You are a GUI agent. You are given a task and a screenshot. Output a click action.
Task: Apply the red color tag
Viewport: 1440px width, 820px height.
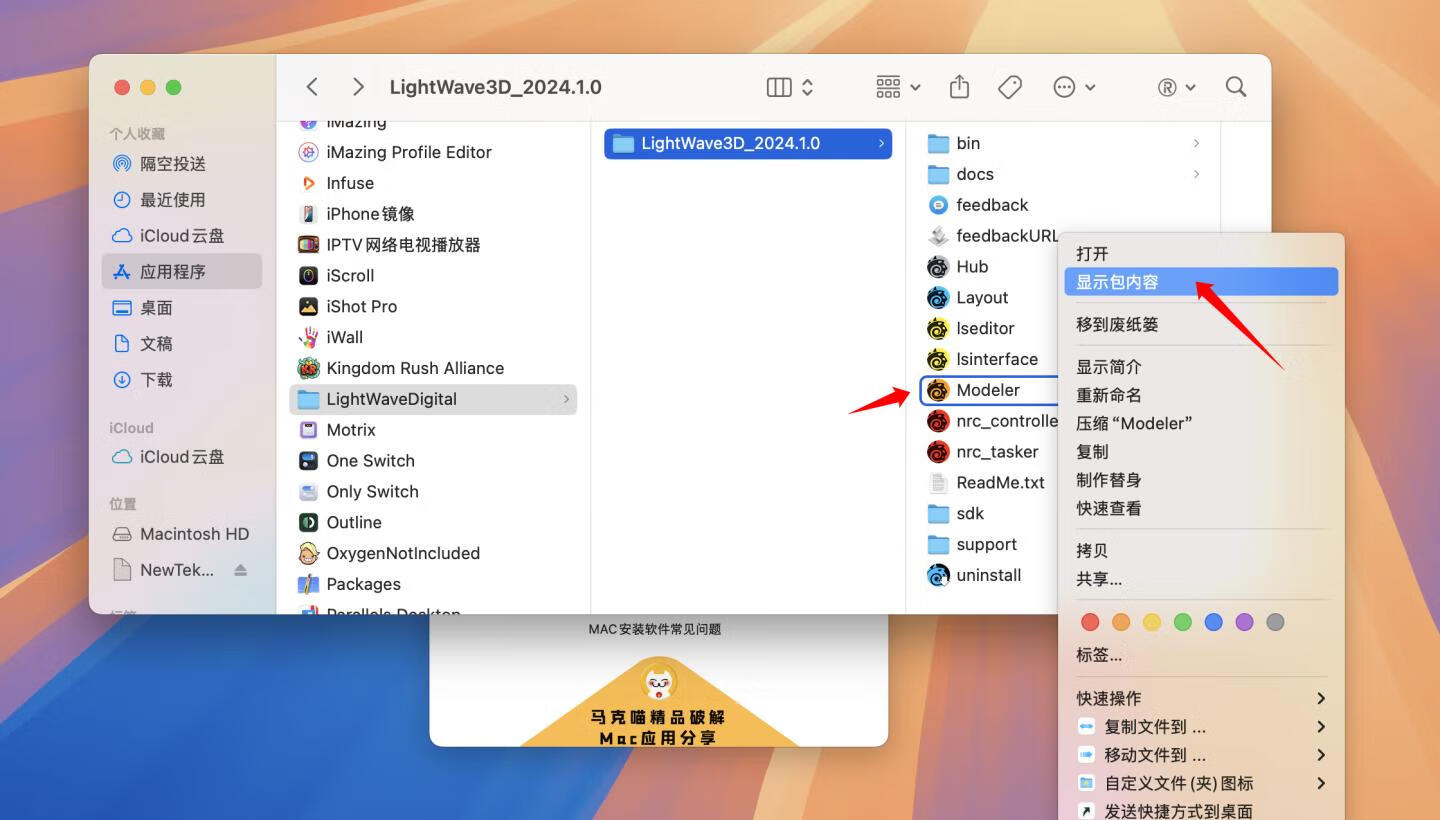click(x=1090, y=622)
